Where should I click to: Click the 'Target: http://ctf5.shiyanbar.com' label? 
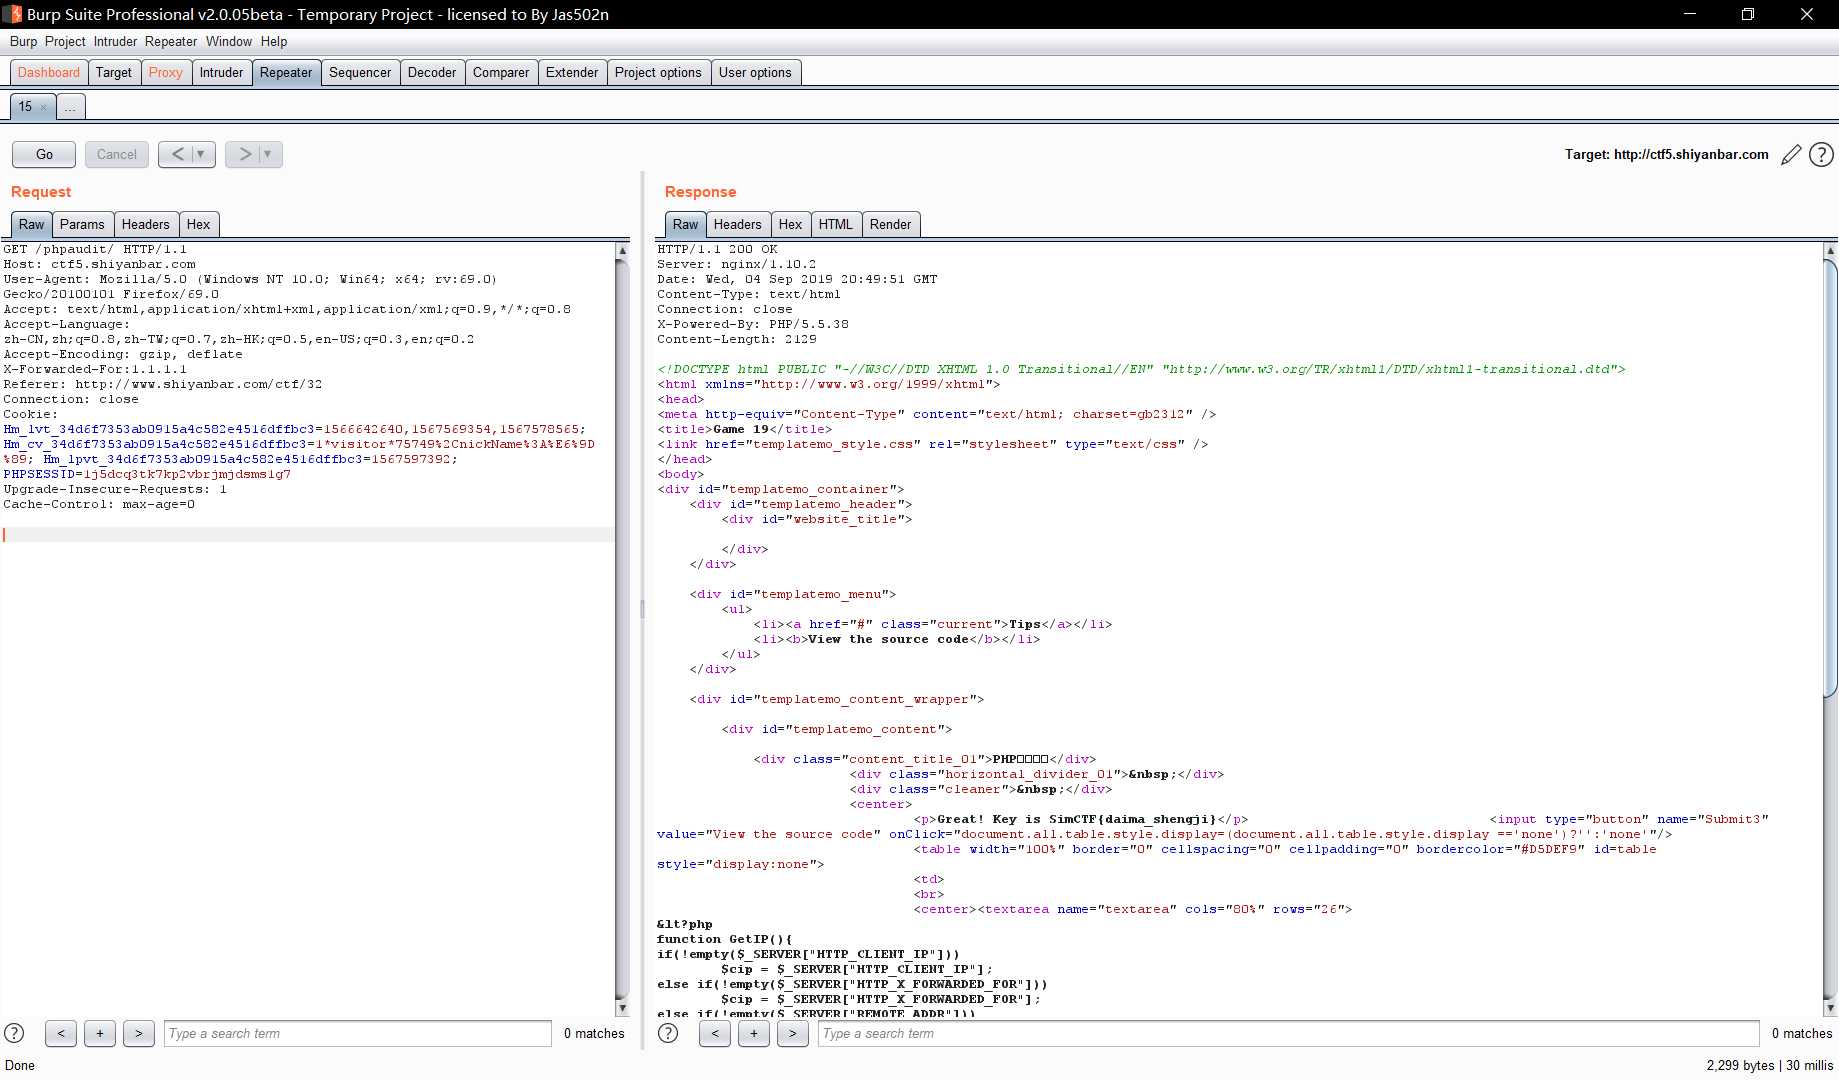1666,154
